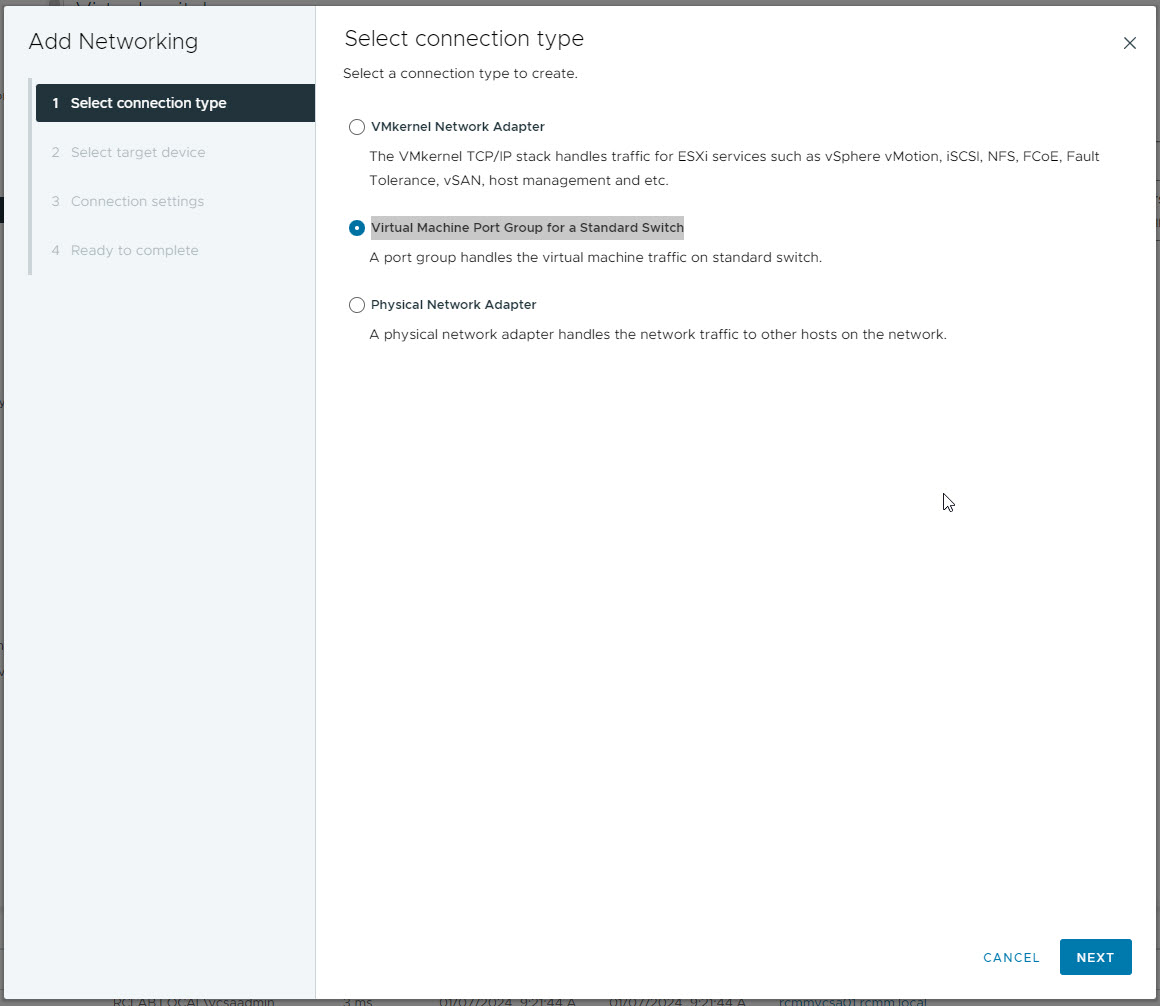Click the 'Physical Network Adapter' label text
Screen dimensions: 1160x1006
point(453,305)
